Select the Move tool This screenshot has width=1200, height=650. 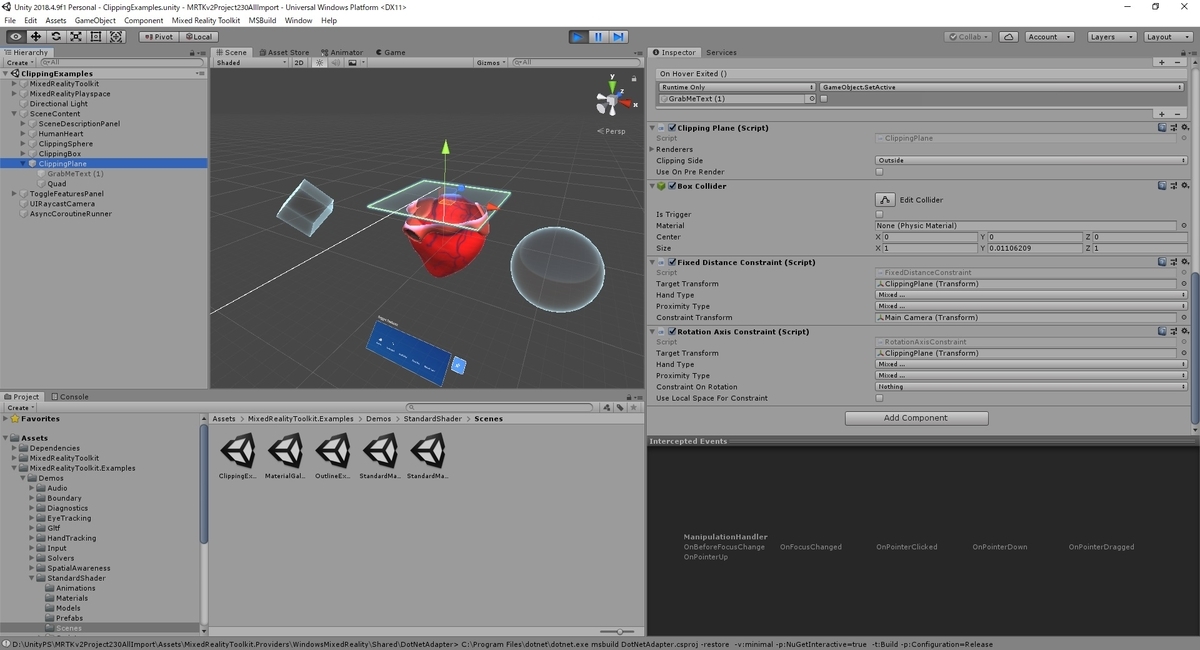35,37
